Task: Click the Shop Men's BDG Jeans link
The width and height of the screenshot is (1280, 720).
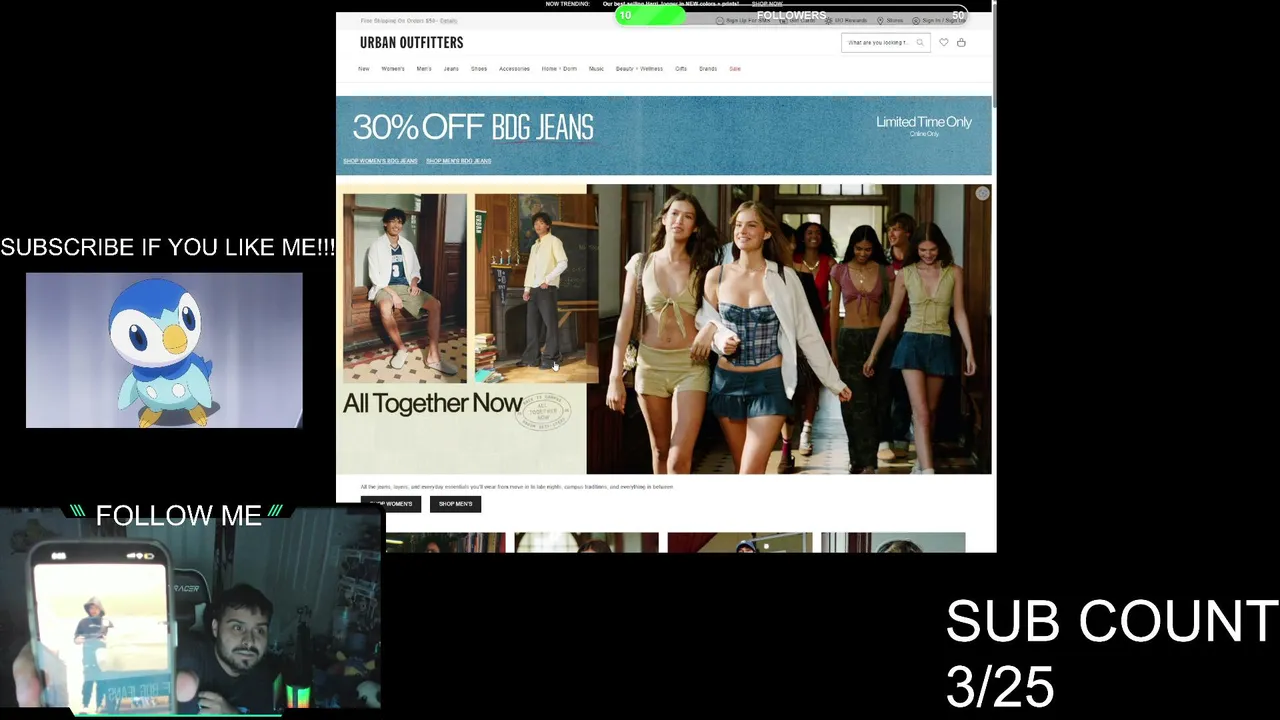Action: (x=458, y=161)
